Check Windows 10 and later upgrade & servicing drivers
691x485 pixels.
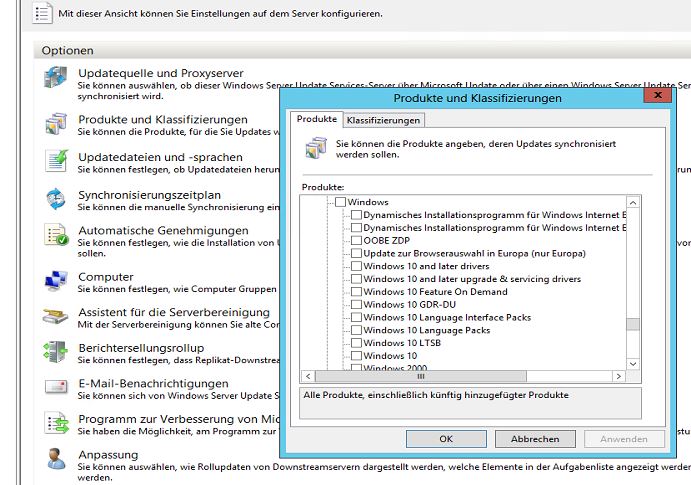(x=357, y=279)
